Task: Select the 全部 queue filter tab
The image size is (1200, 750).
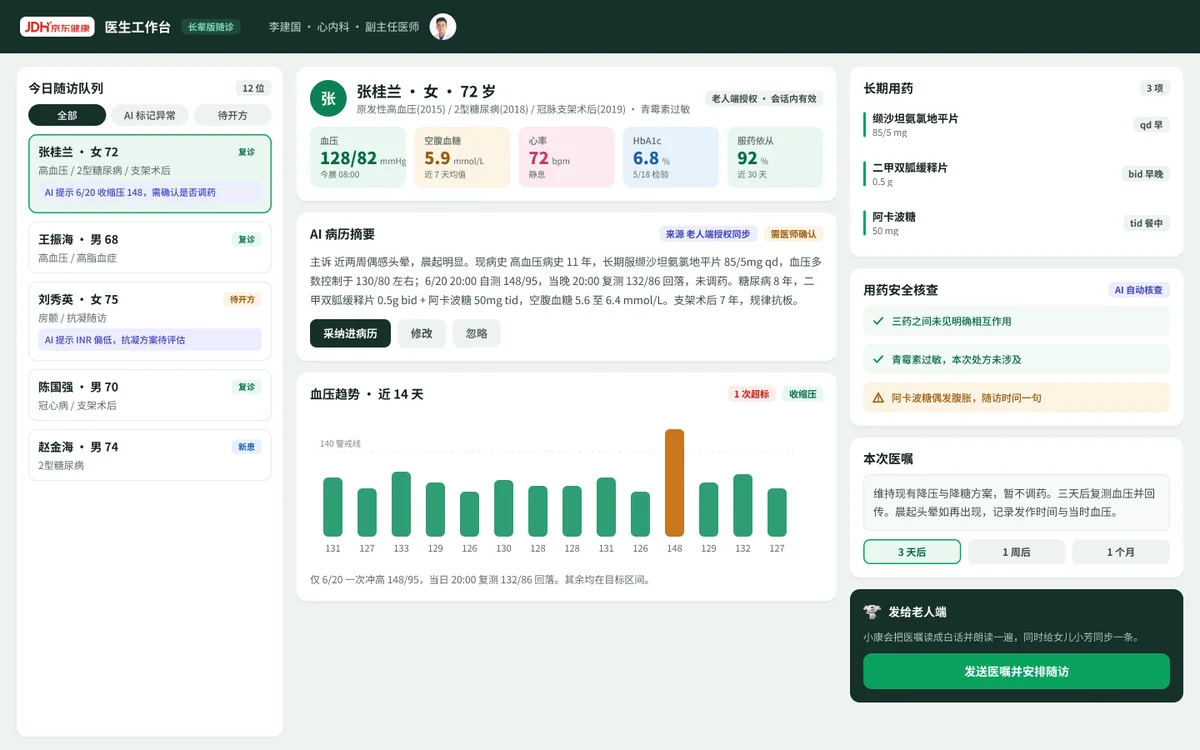Action: (x=67, y=115)
